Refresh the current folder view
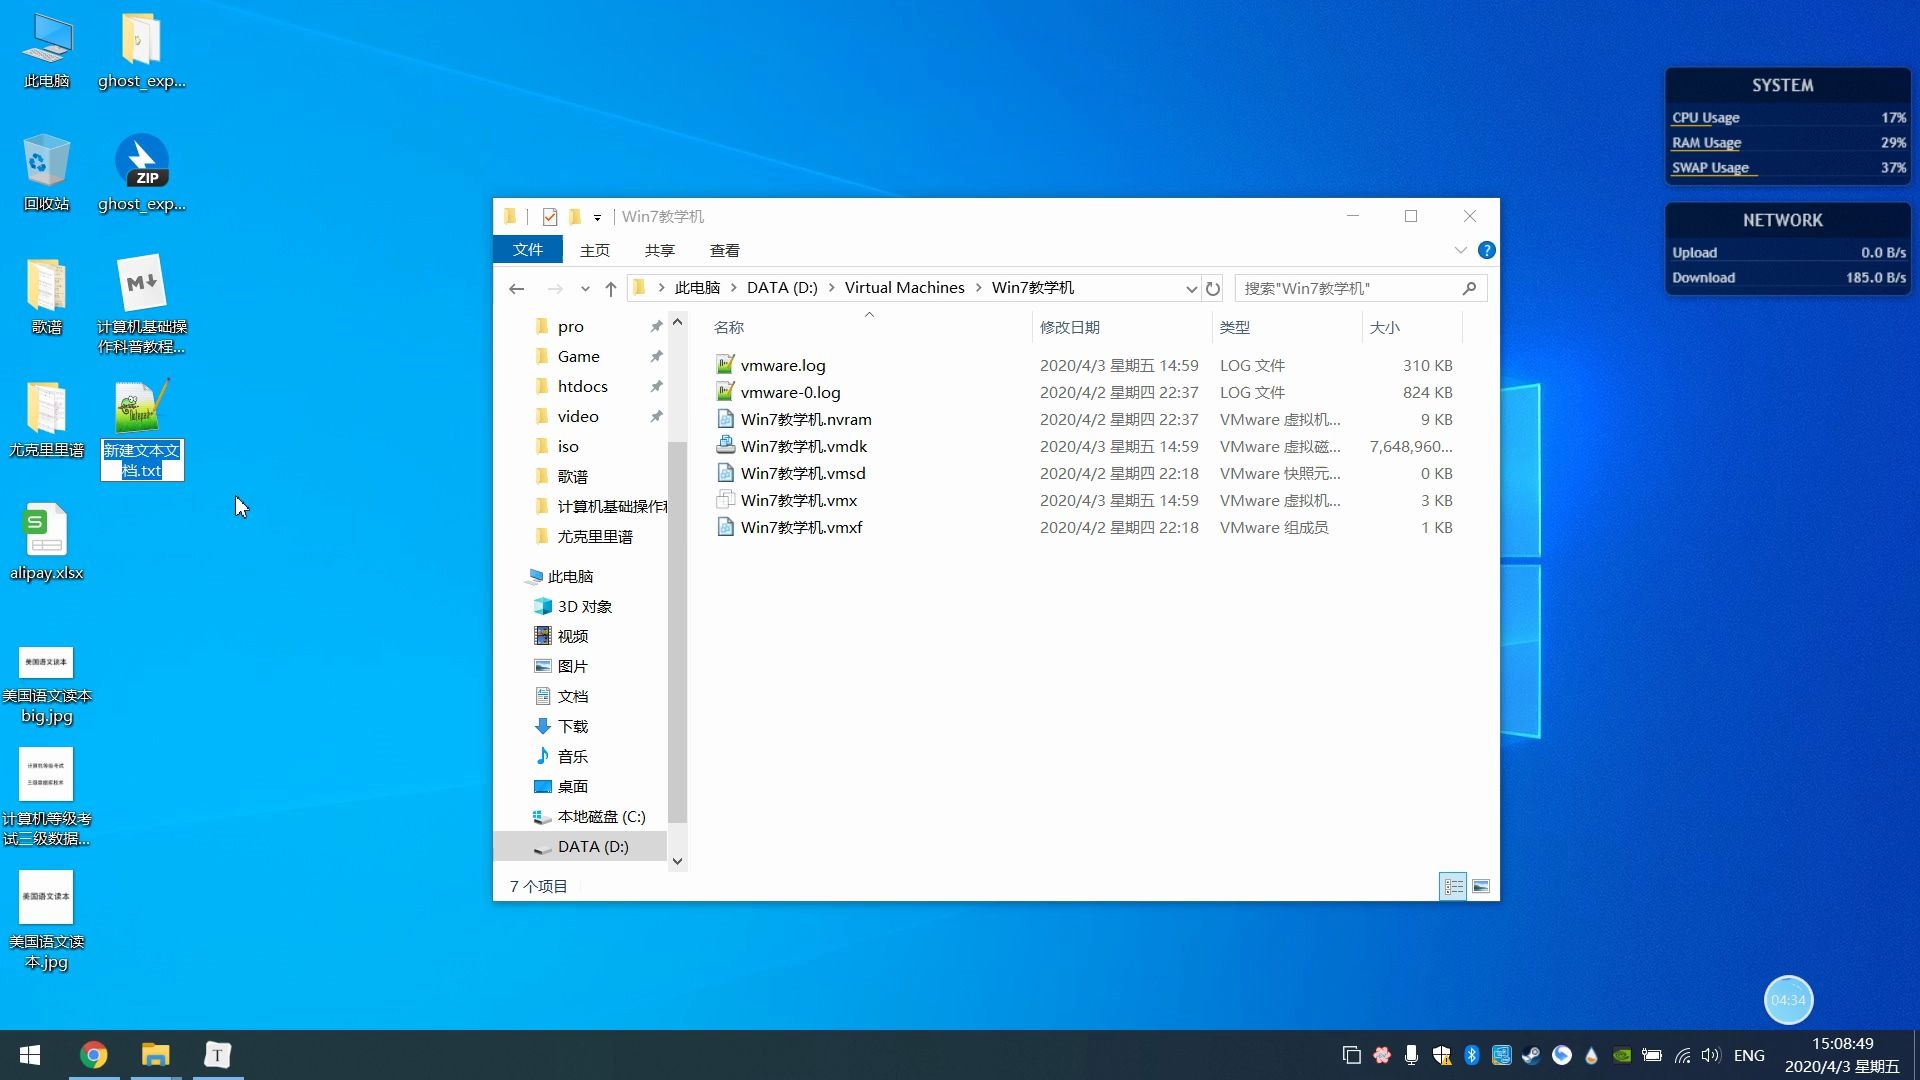The width and height of the screenshot is (1920, 1080). click(1212, 288)
